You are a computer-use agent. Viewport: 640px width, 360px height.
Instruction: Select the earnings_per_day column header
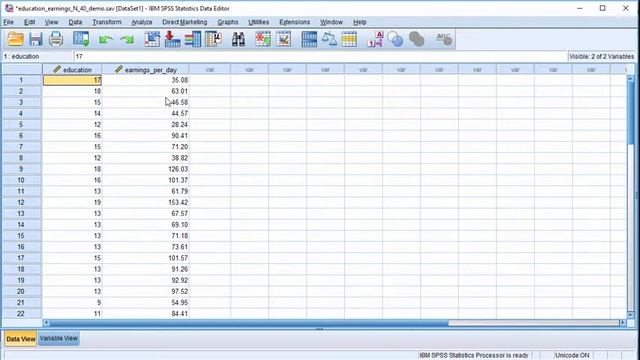[146, 70]
